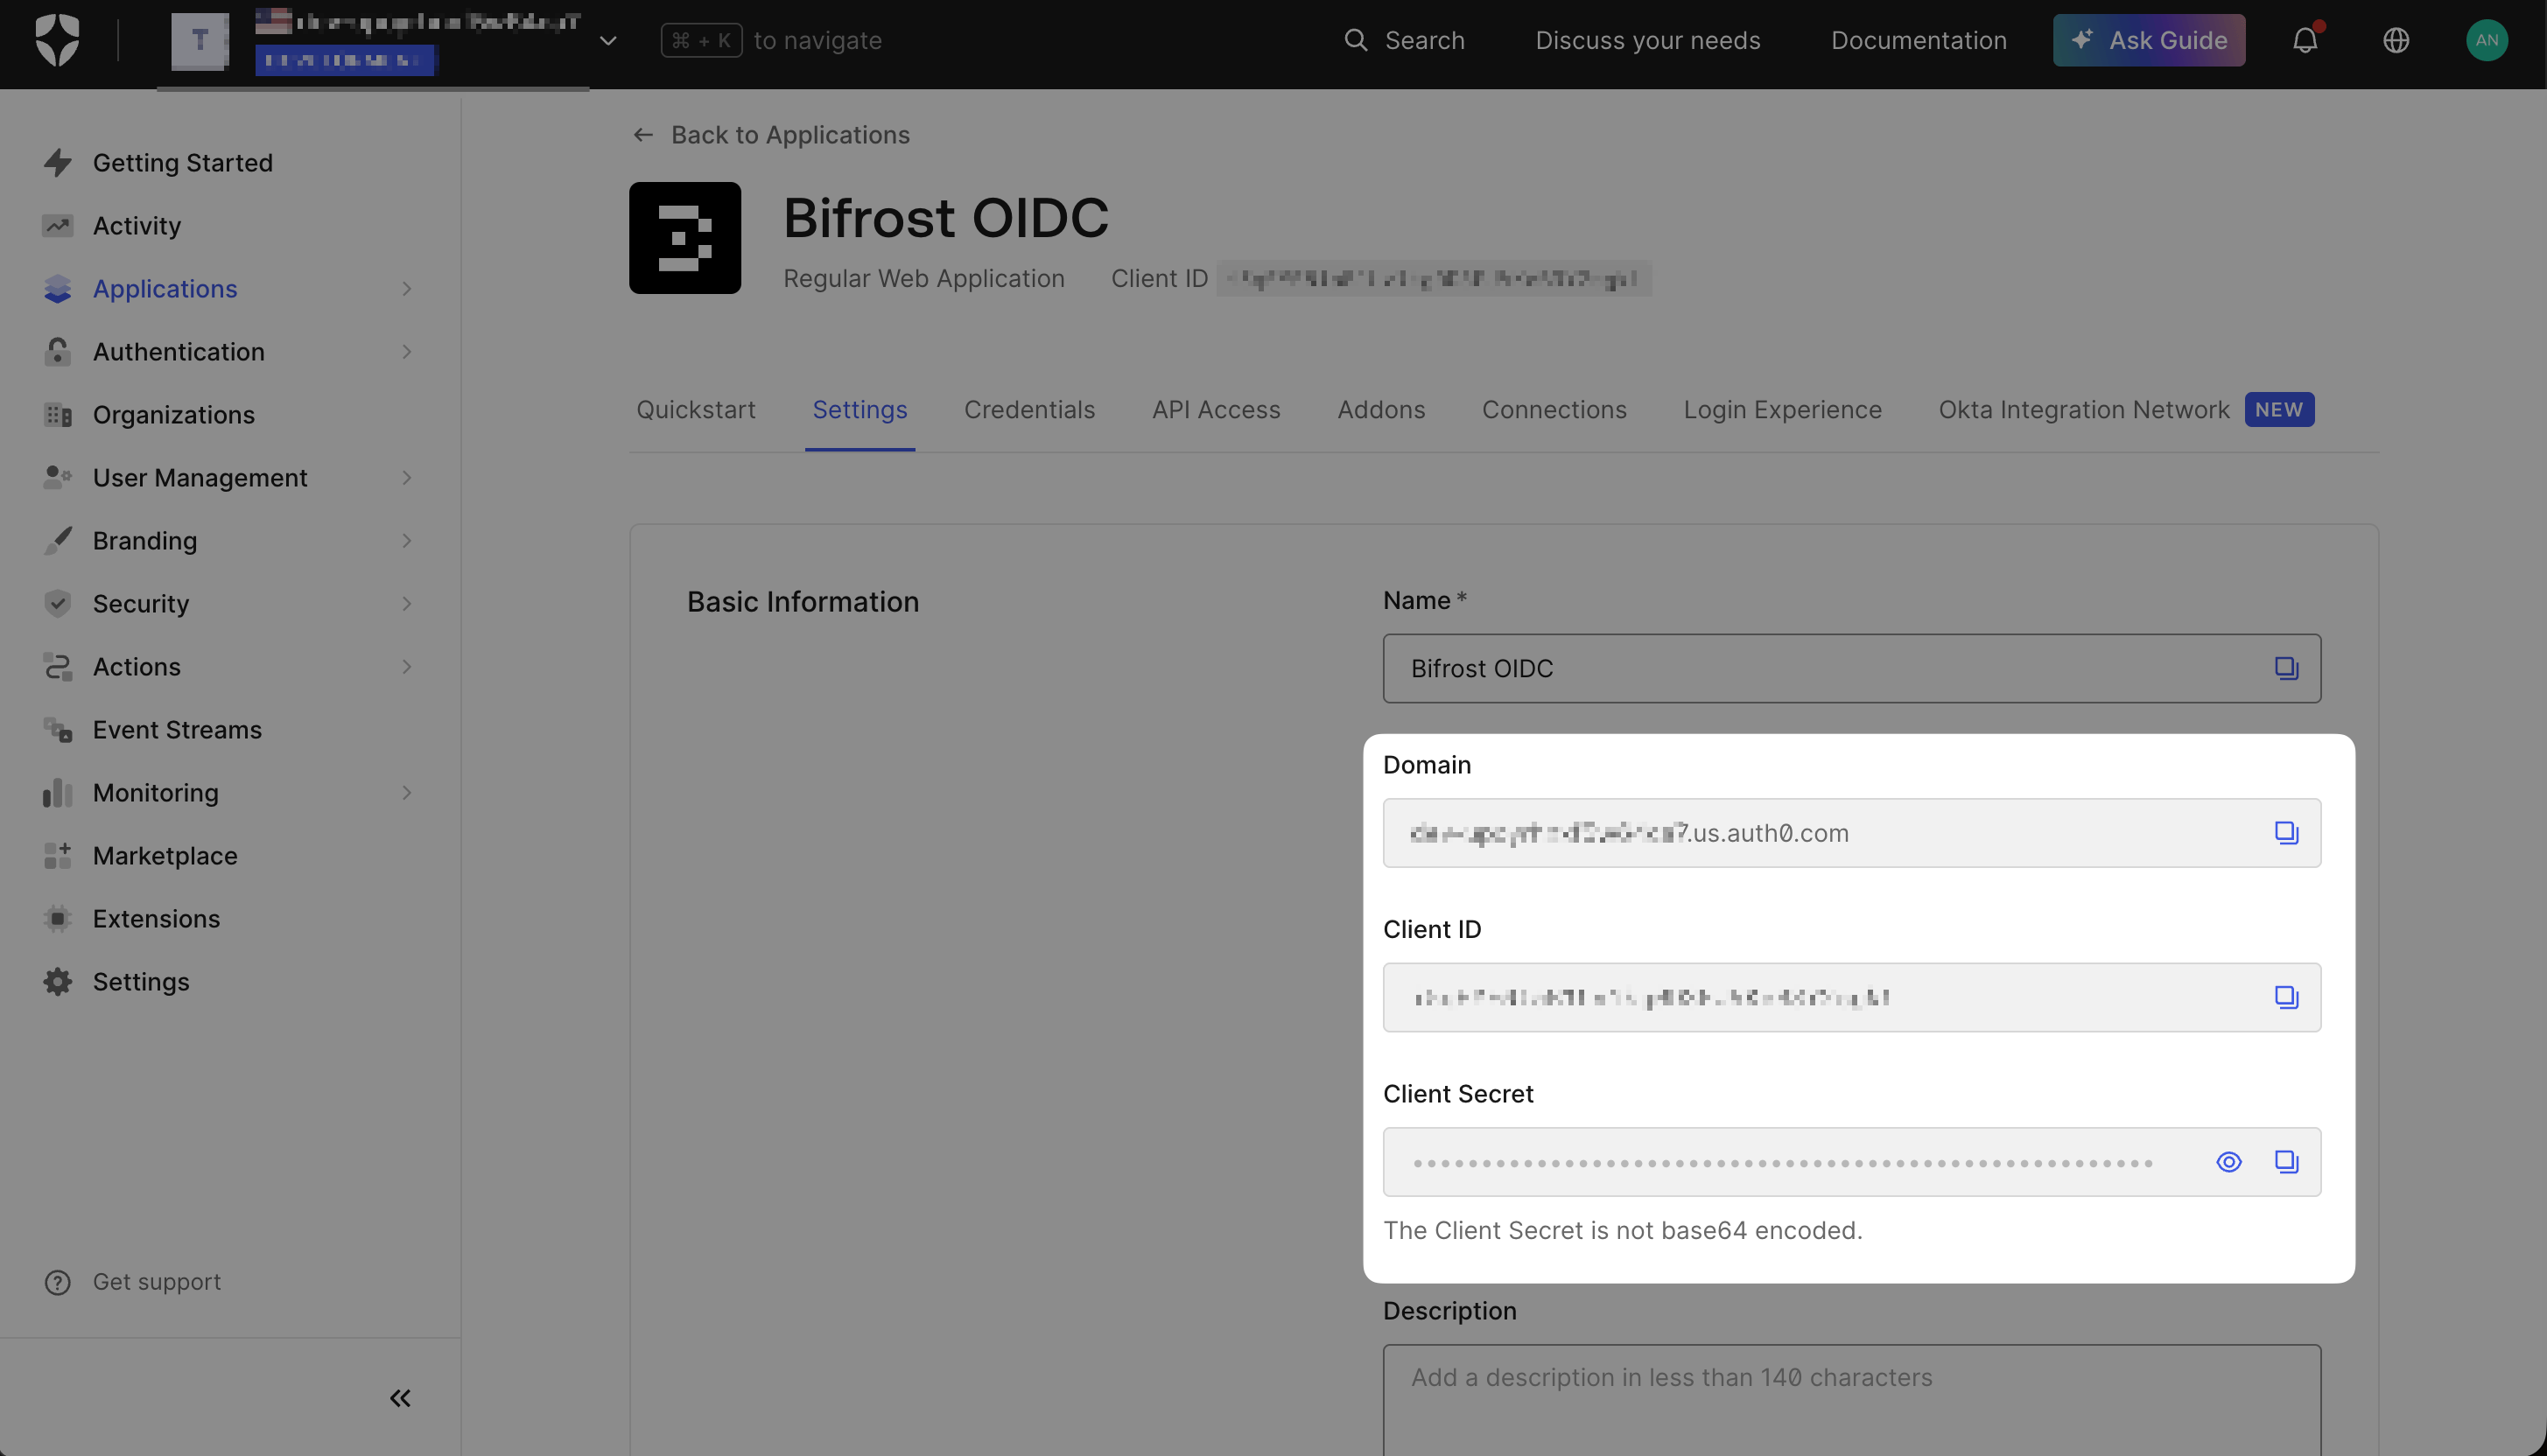Click the Auth0 shield logo
The image size is (2547, 1456).
click(x=57, y=40)
